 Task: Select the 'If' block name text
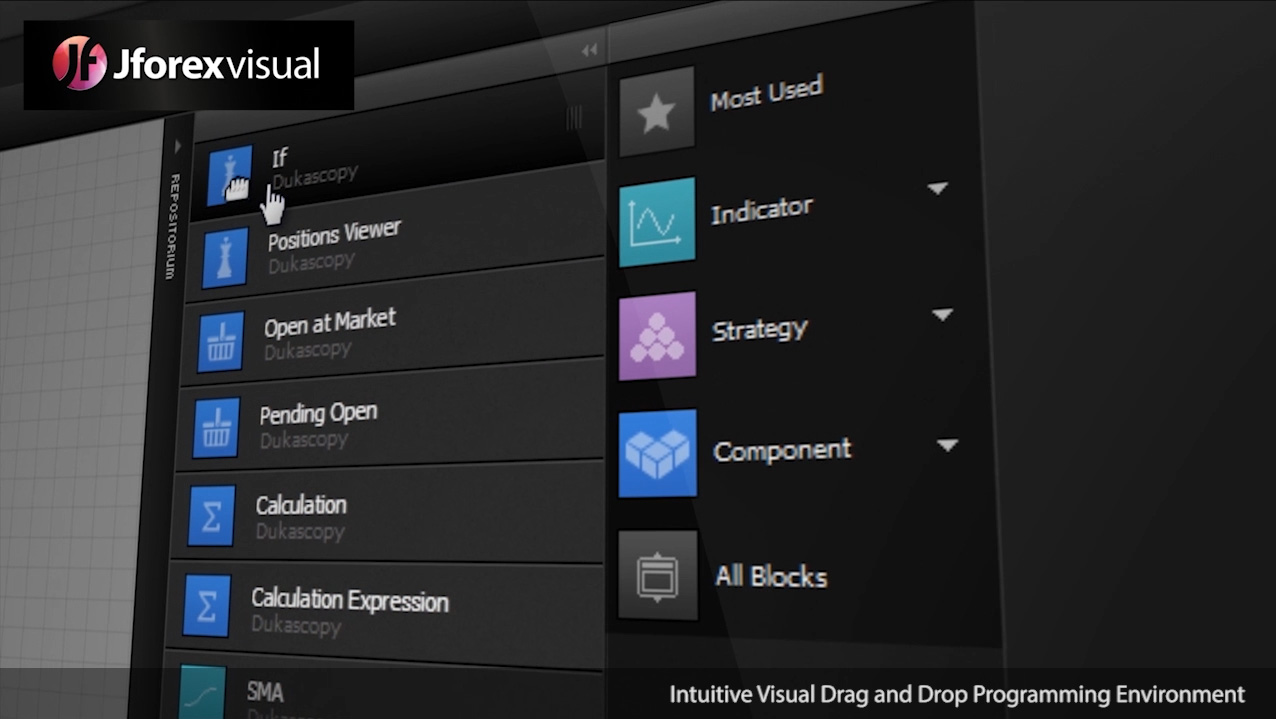coord(280,158)
